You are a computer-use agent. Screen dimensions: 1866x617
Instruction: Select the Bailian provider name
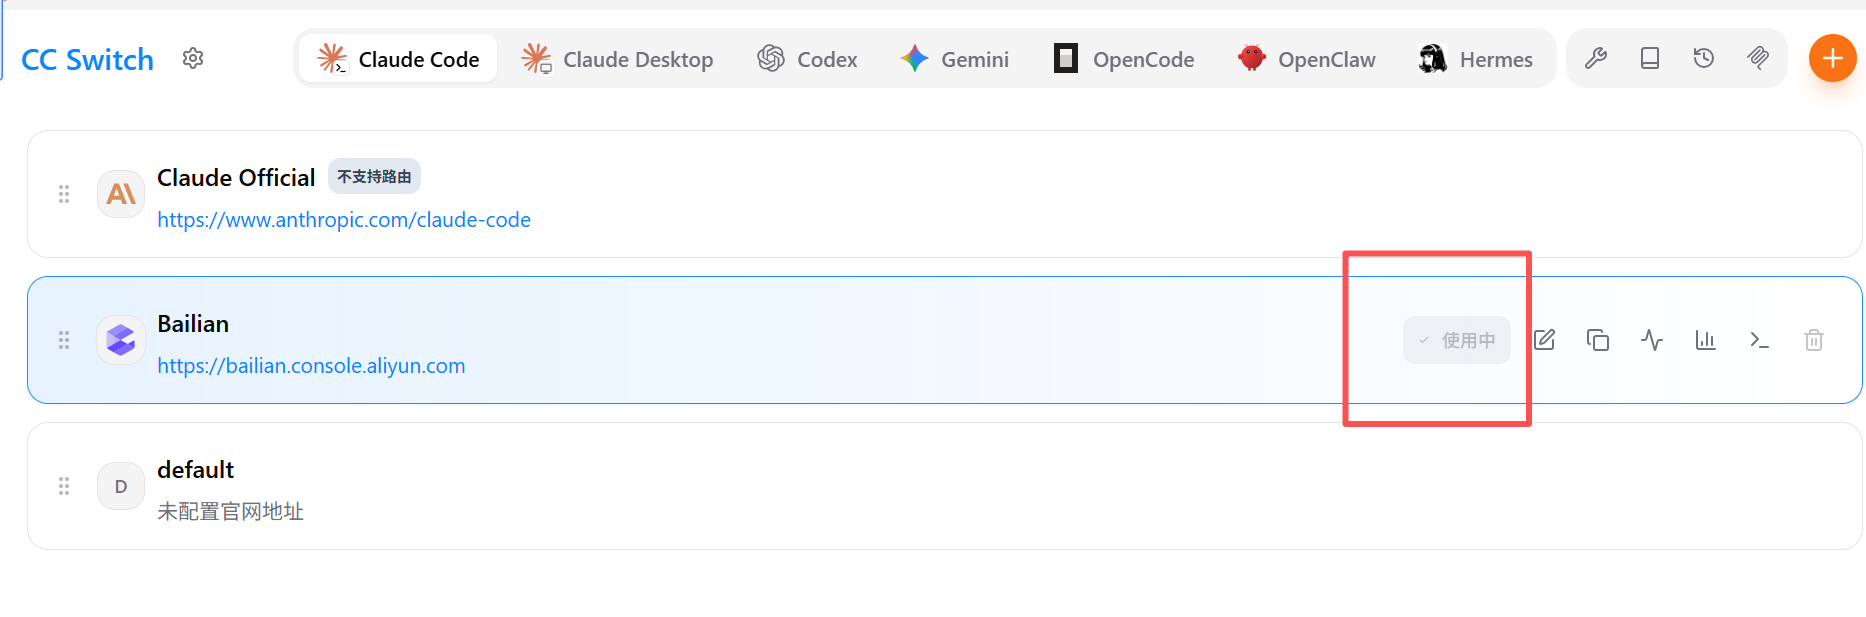tap(193, 324)
